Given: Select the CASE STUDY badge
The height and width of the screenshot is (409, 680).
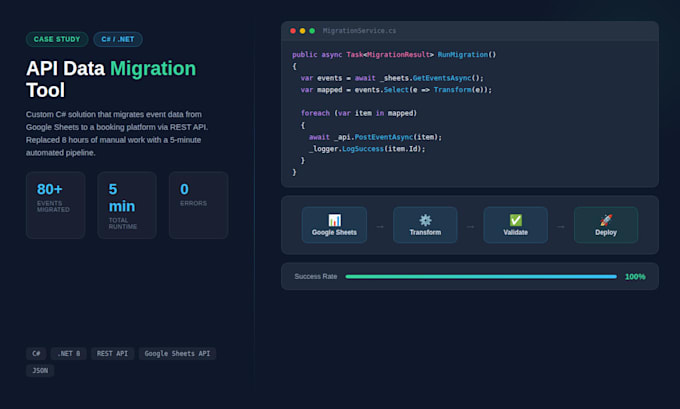Looking at the screenshot, I should pyautogui.click(x=57, y=39).
